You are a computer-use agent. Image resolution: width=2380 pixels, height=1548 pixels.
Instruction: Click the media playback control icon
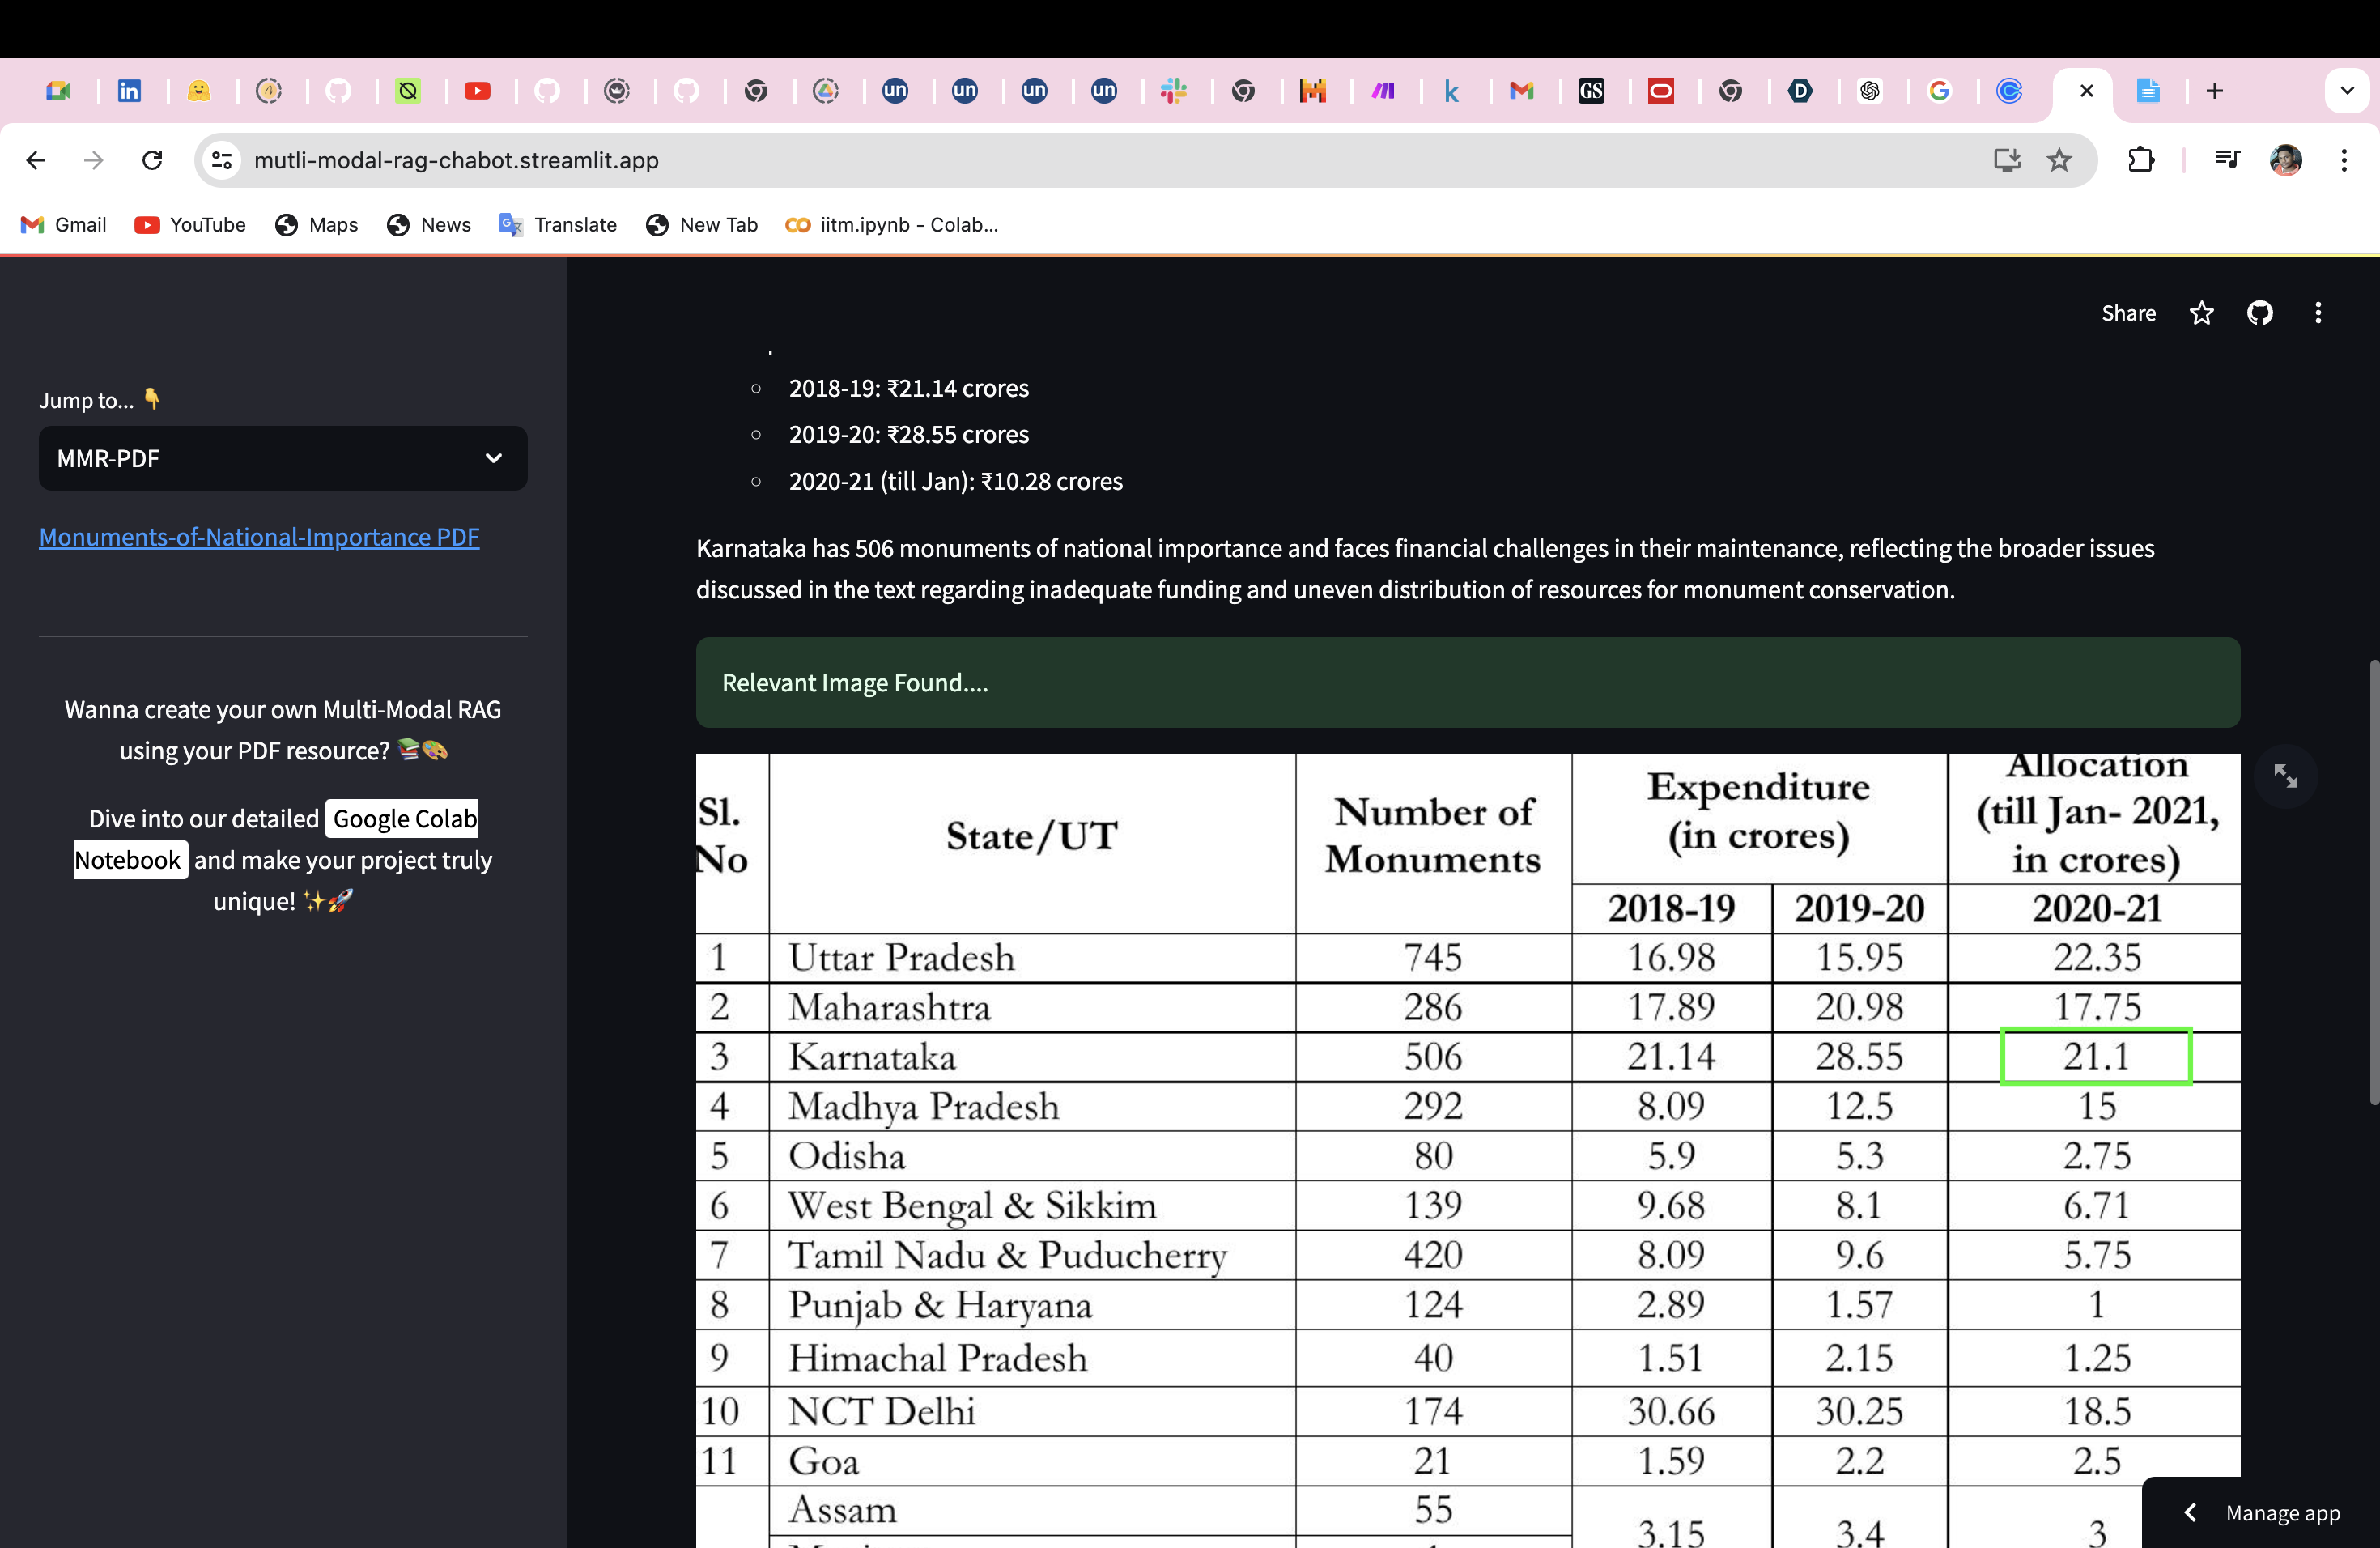2228,160
